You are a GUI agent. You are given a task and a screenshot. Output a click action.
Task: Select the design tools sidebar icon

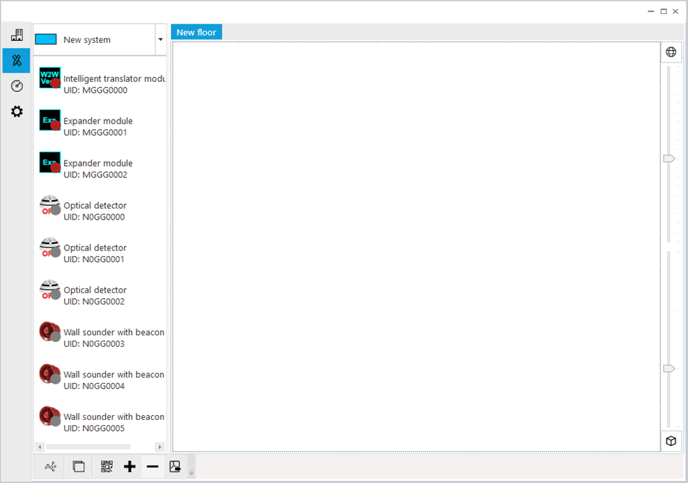[x=17, y=61]
